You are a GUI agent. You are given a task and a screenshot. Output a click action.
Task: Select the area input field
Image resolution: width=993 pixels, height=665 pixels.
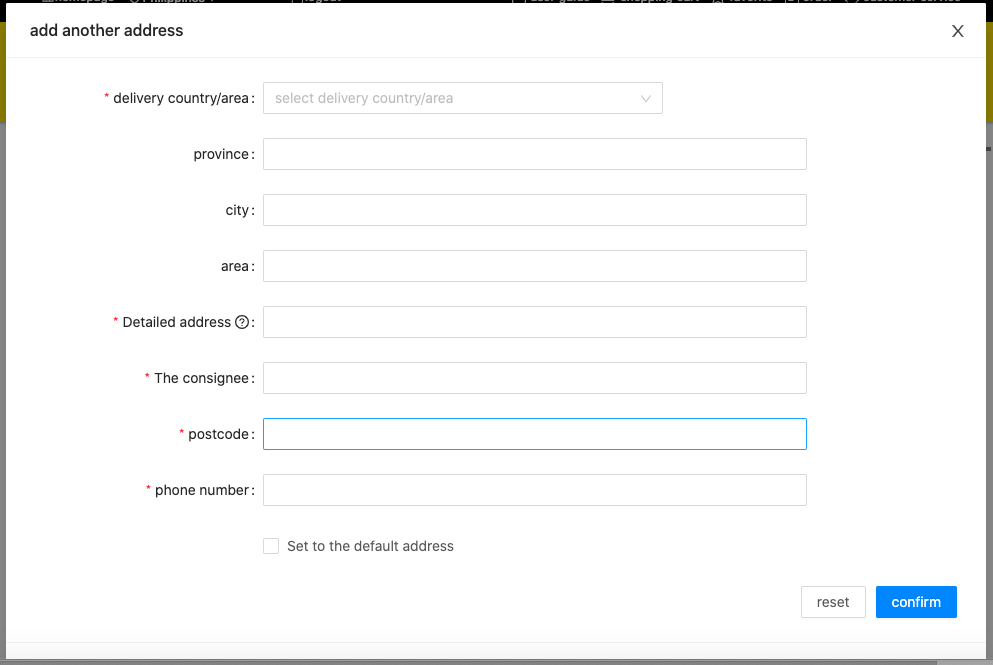pyautogui.click(x=534, y=266)
